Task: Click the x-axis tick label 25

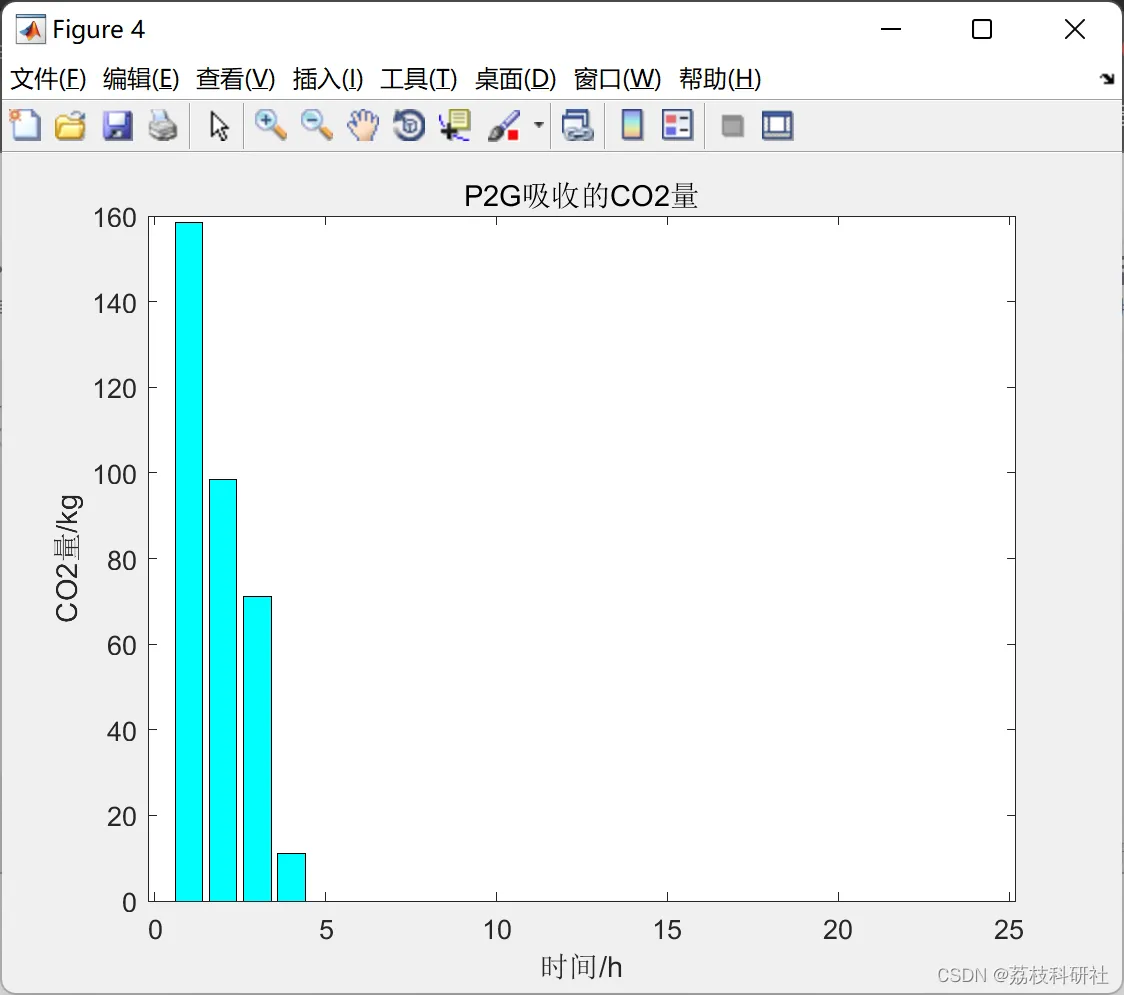Action: [1009, 930]
